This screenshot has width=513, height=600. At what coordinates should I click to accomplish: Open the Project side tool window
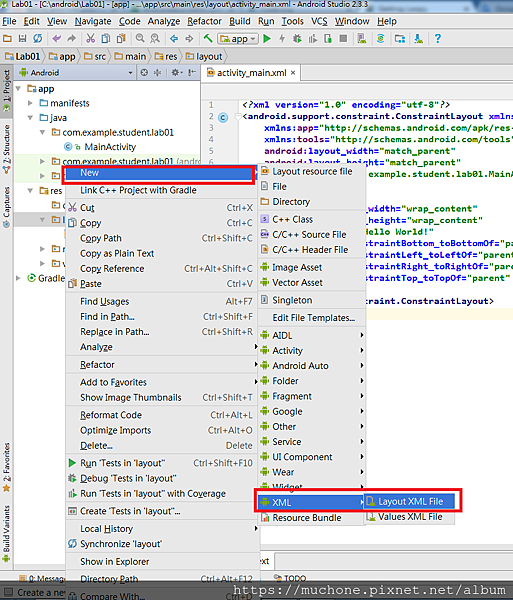(x=7, y=90)
